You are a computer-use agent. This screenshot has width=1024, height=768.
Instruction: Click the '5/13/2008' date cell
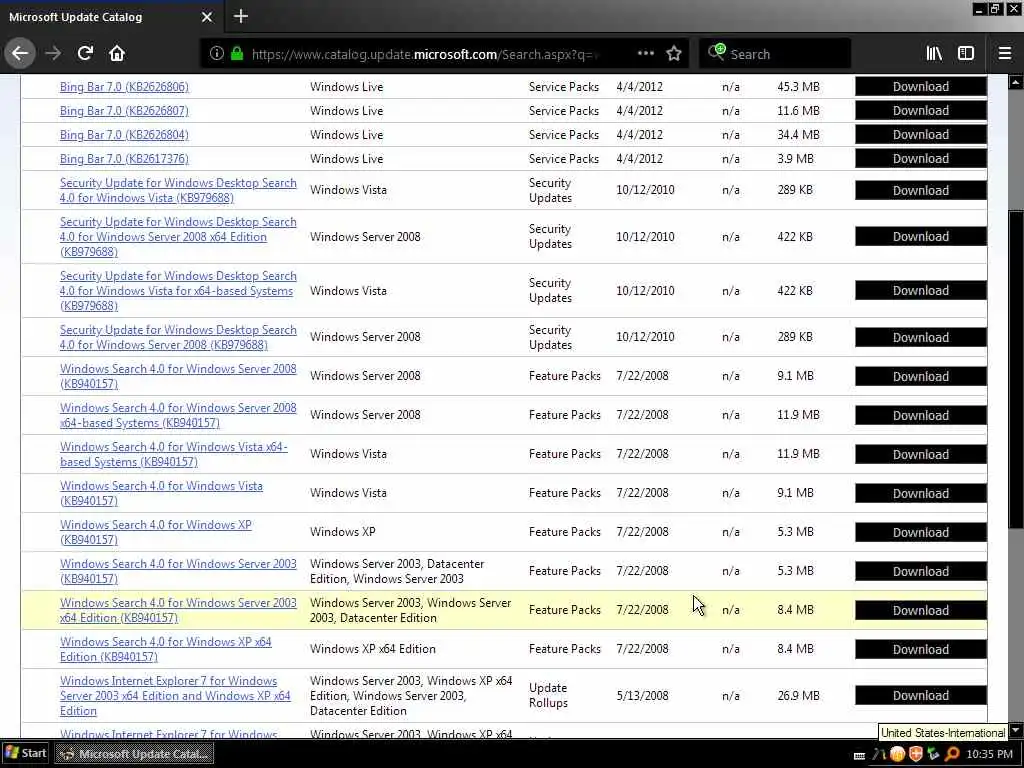point(643,696)
